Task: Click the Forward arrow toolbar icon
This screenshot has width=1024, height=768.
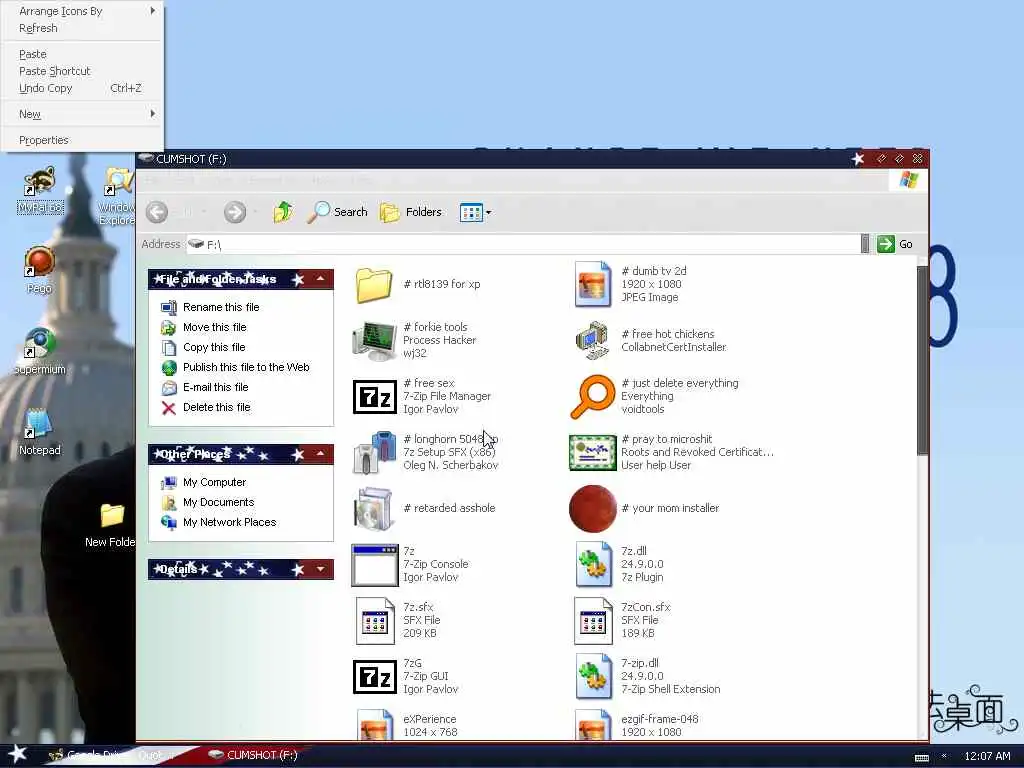Action: click(x=235, y=212)
